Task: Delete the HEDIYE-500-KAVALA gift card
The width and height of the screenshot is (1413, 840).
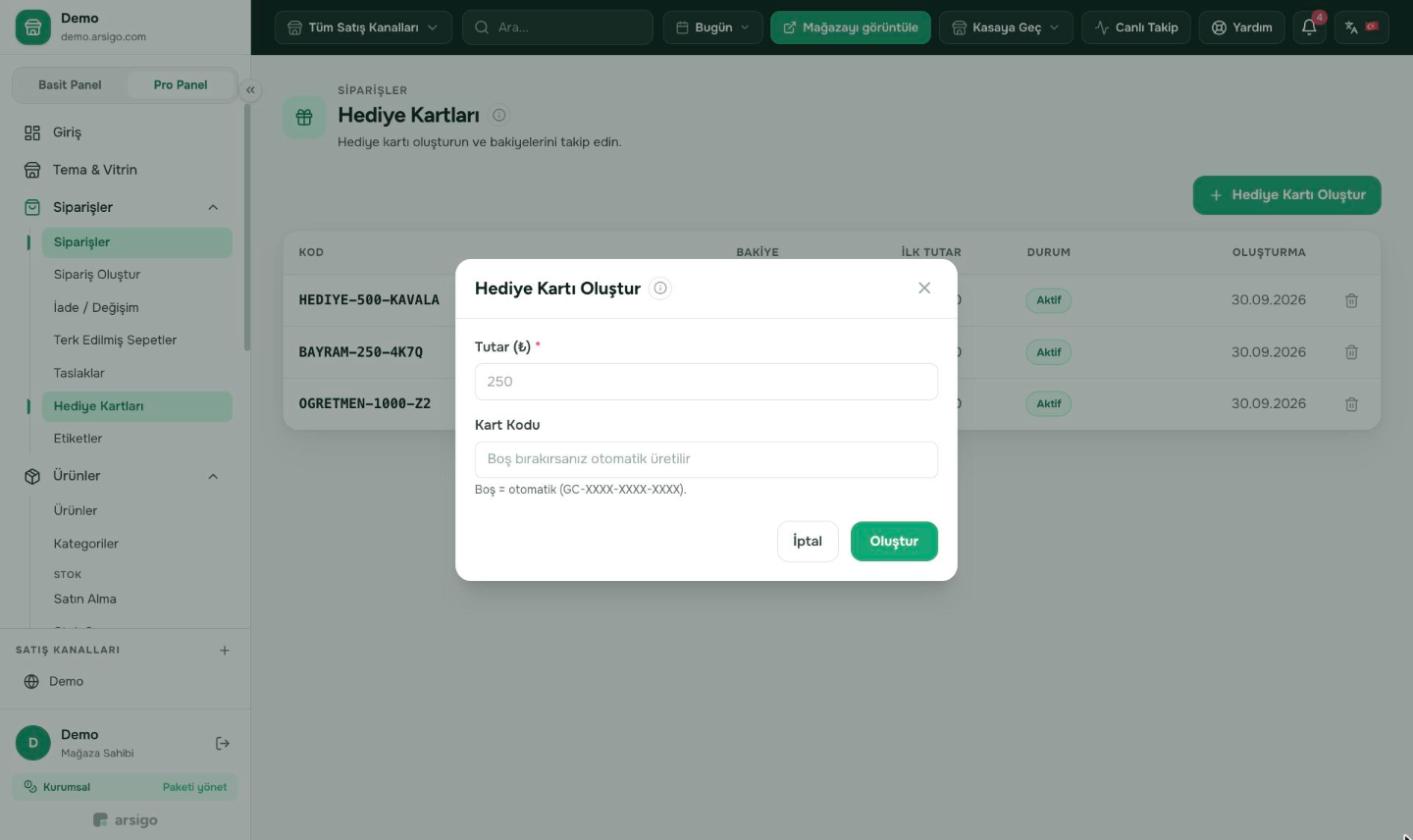Action: [x=1351, y=300]
